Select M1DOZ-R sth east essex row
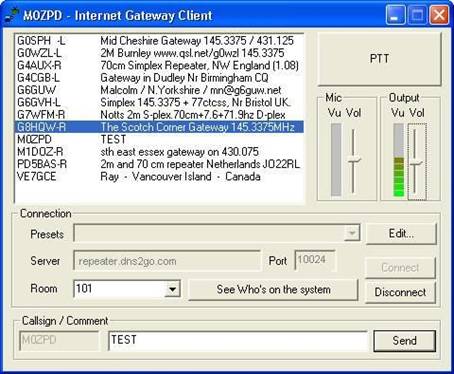This screenshot has height=374, width=454. [159, 152]
